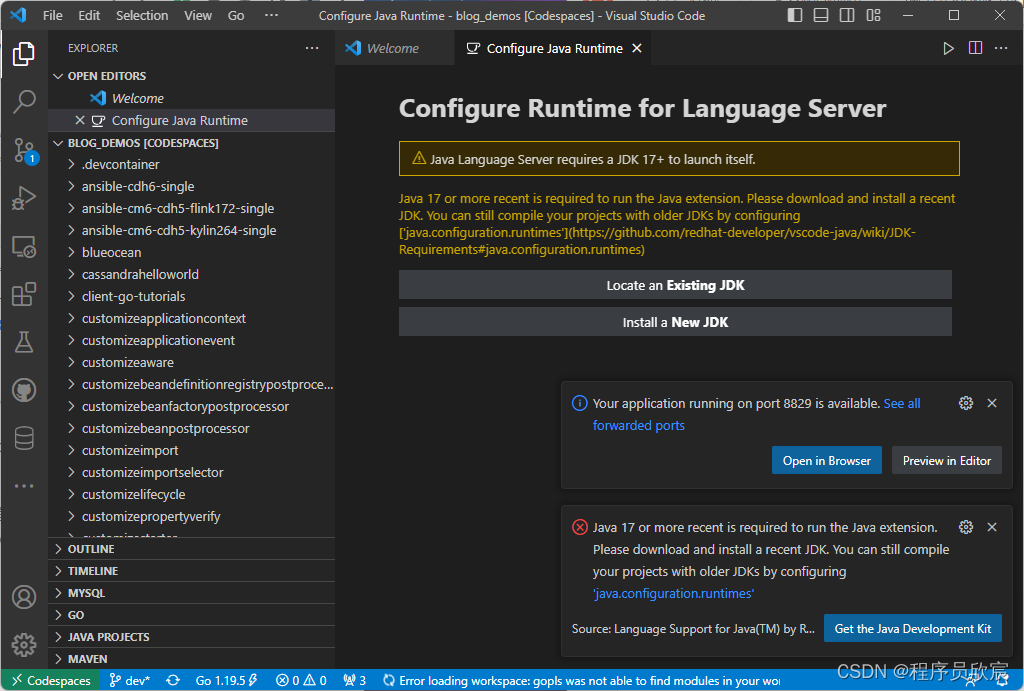Open the Search view in activity bar
This screenshot has width=1024, height=691.
pyautogui.click(x=24, y=101)
